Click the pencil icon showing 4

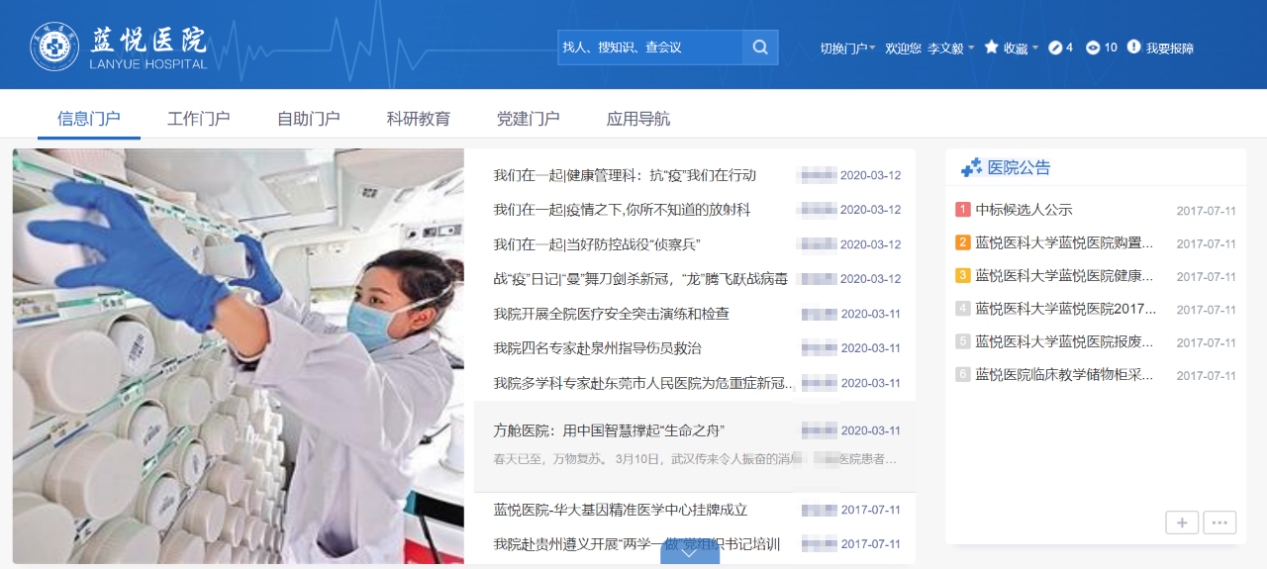(x=1054, y=47)
